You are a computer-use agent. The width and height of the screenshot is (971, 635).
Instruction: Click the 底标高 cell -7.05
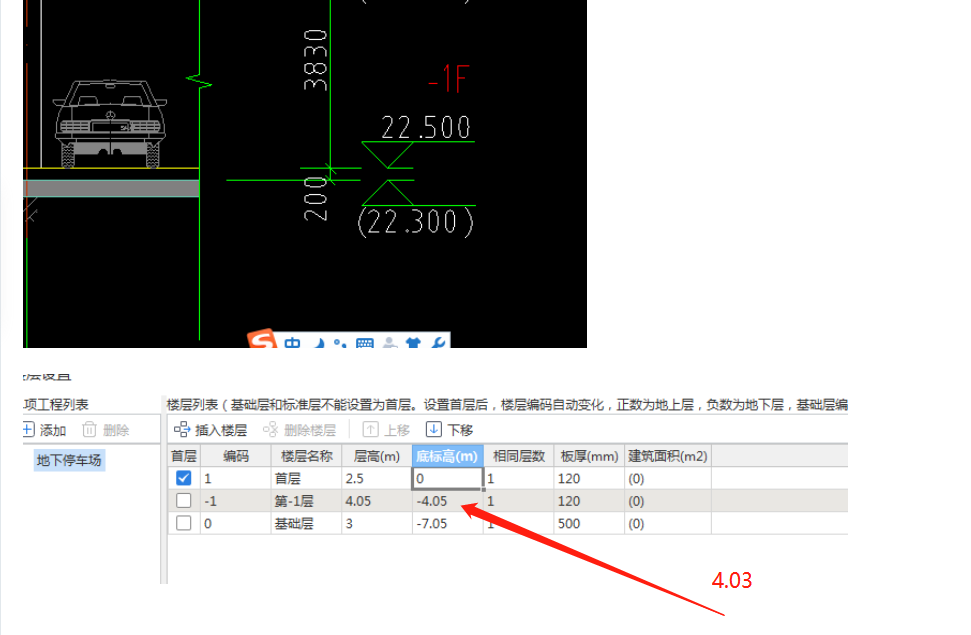447,523
